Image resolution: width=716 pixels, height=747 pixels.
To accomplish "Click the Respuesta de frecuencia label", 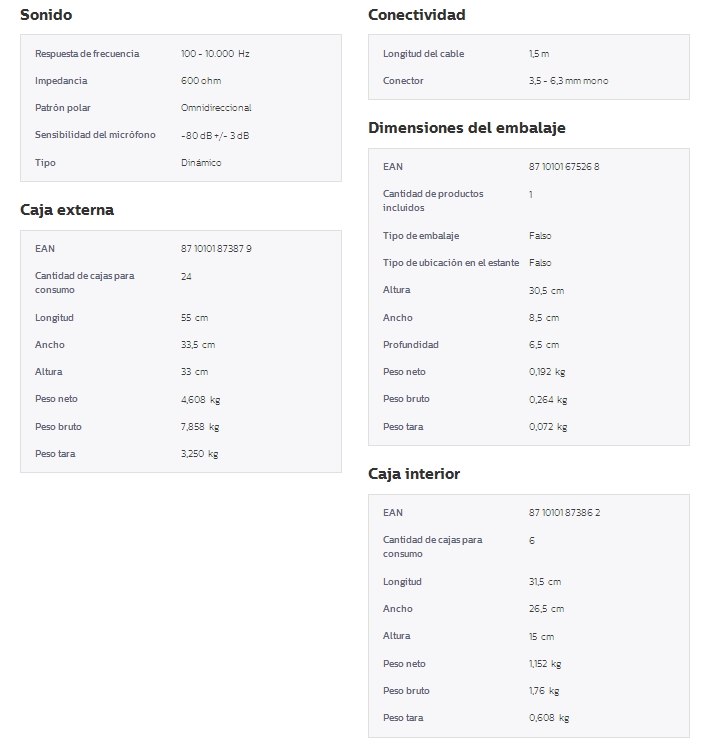I will point(87,54).
